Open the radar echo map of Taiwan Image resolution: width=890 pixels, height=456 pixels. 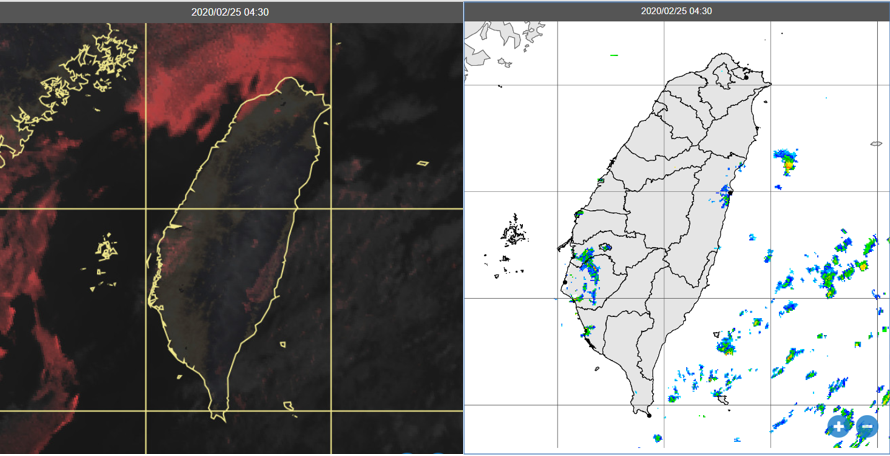[x=677, y=237]
